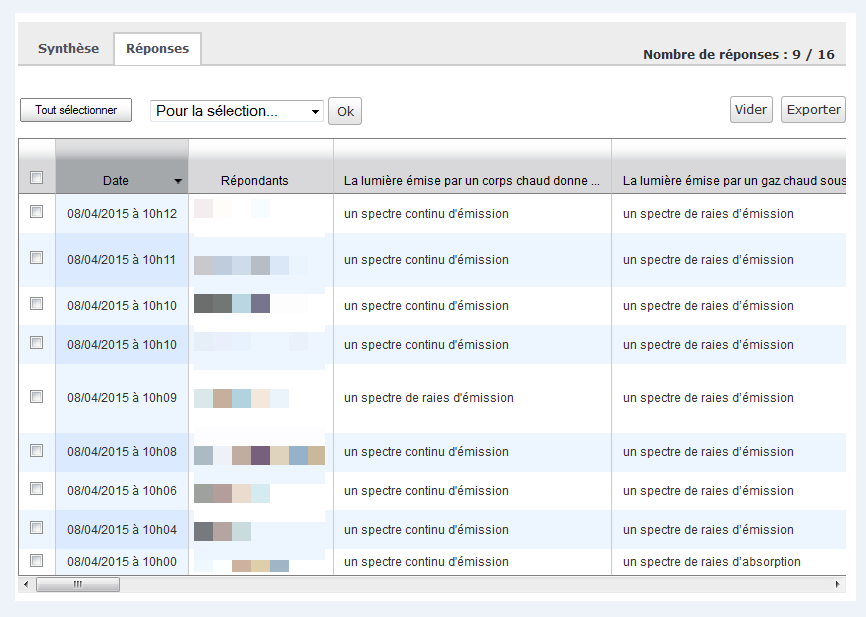Sort by the Répondants column header
Screen dimensions: 866x617
(254, 181)
